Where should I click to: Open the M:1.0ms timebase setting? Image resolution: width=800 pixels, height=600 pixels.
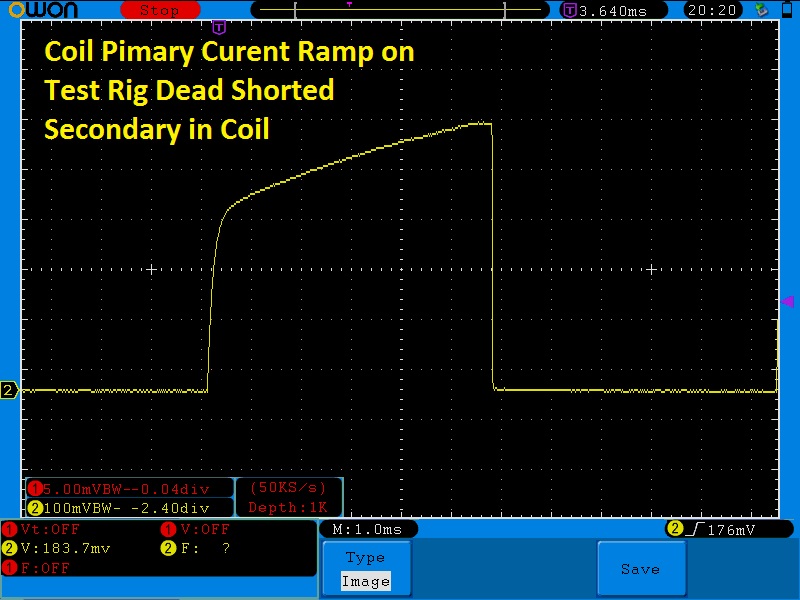[x=367, y=529]
